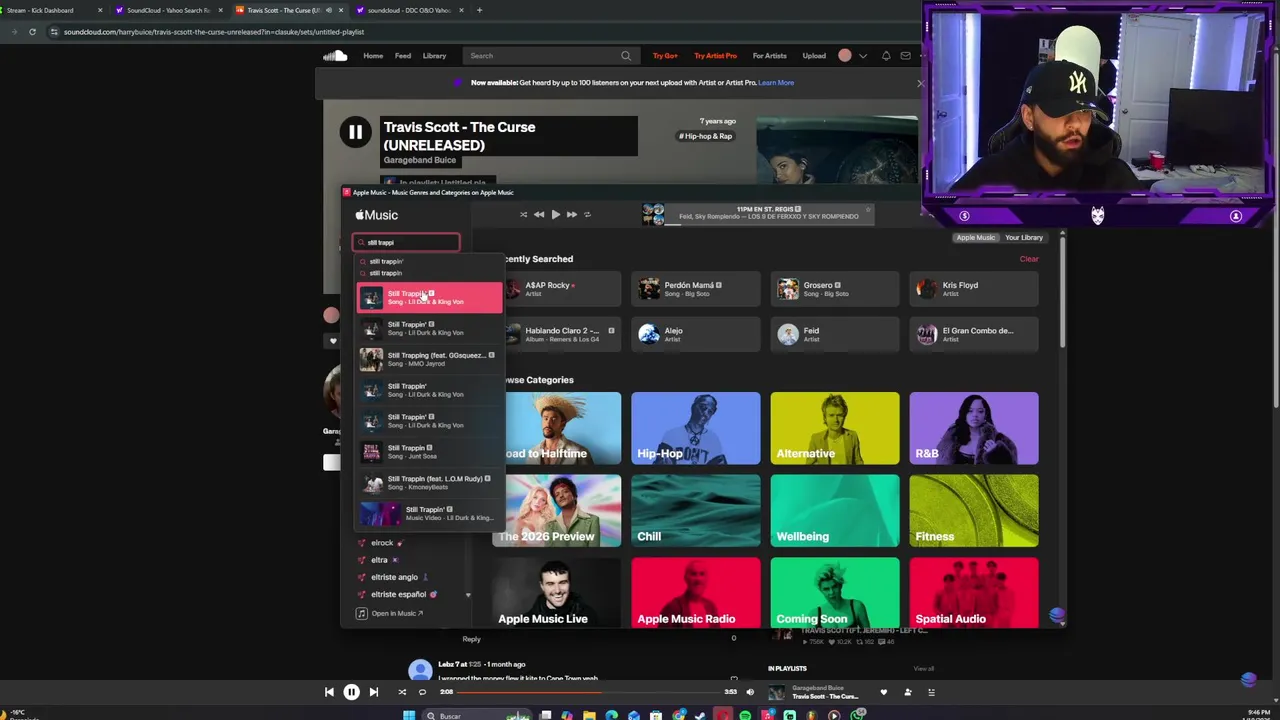The image size is (1280, 720).
Task: Clear the recently searched list
Action: [x=1029, y=259]
